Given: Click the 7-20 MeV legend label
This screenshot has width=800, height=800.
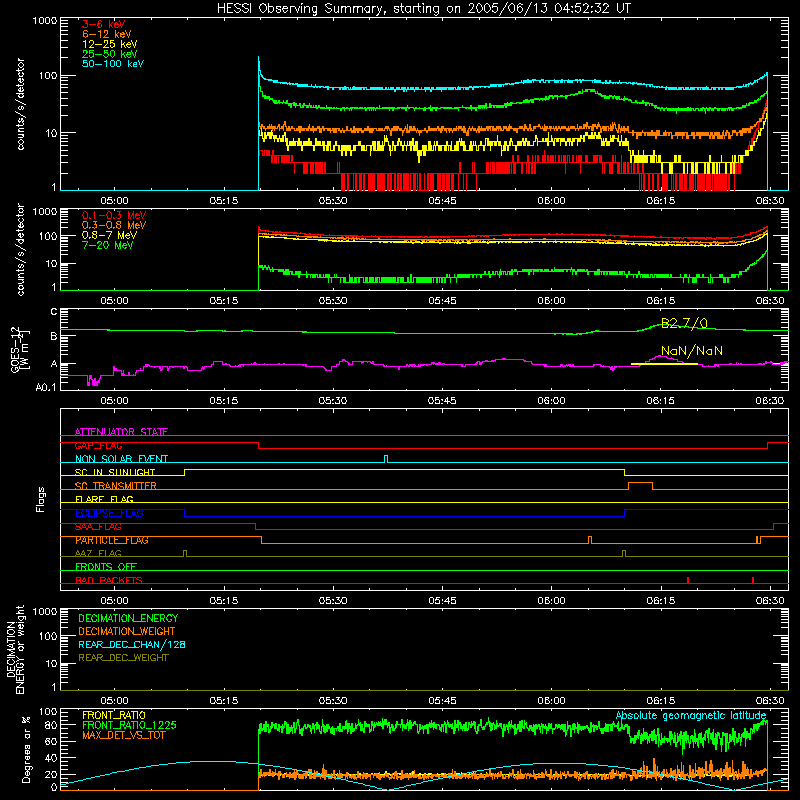Looking at the screenshot, I should 108,245.
